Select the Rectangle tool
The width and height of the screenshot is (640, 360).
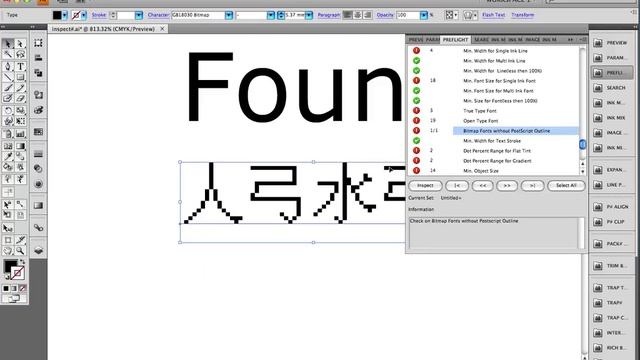(20, 77)
